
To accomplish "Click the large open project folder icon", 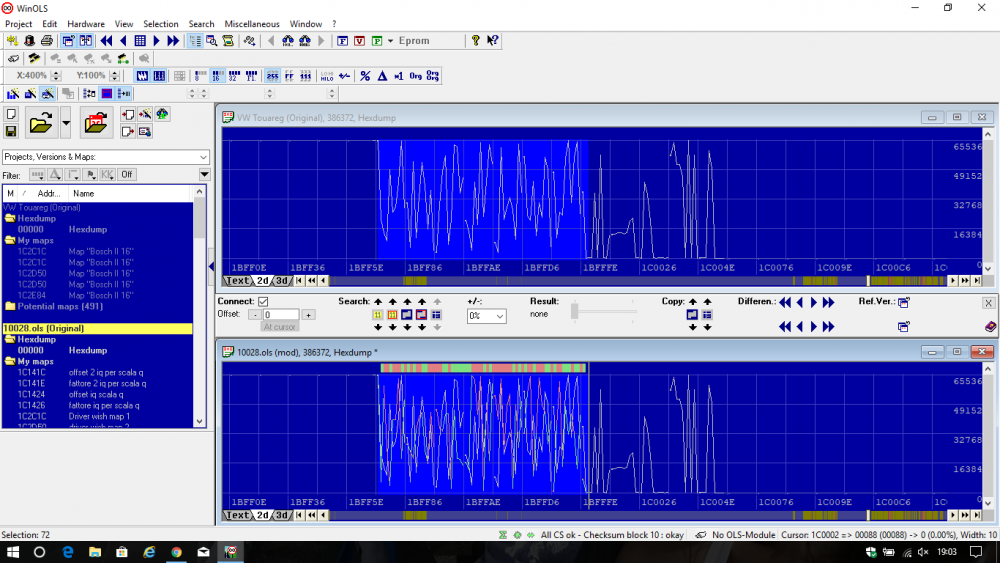I will (40, 122).
